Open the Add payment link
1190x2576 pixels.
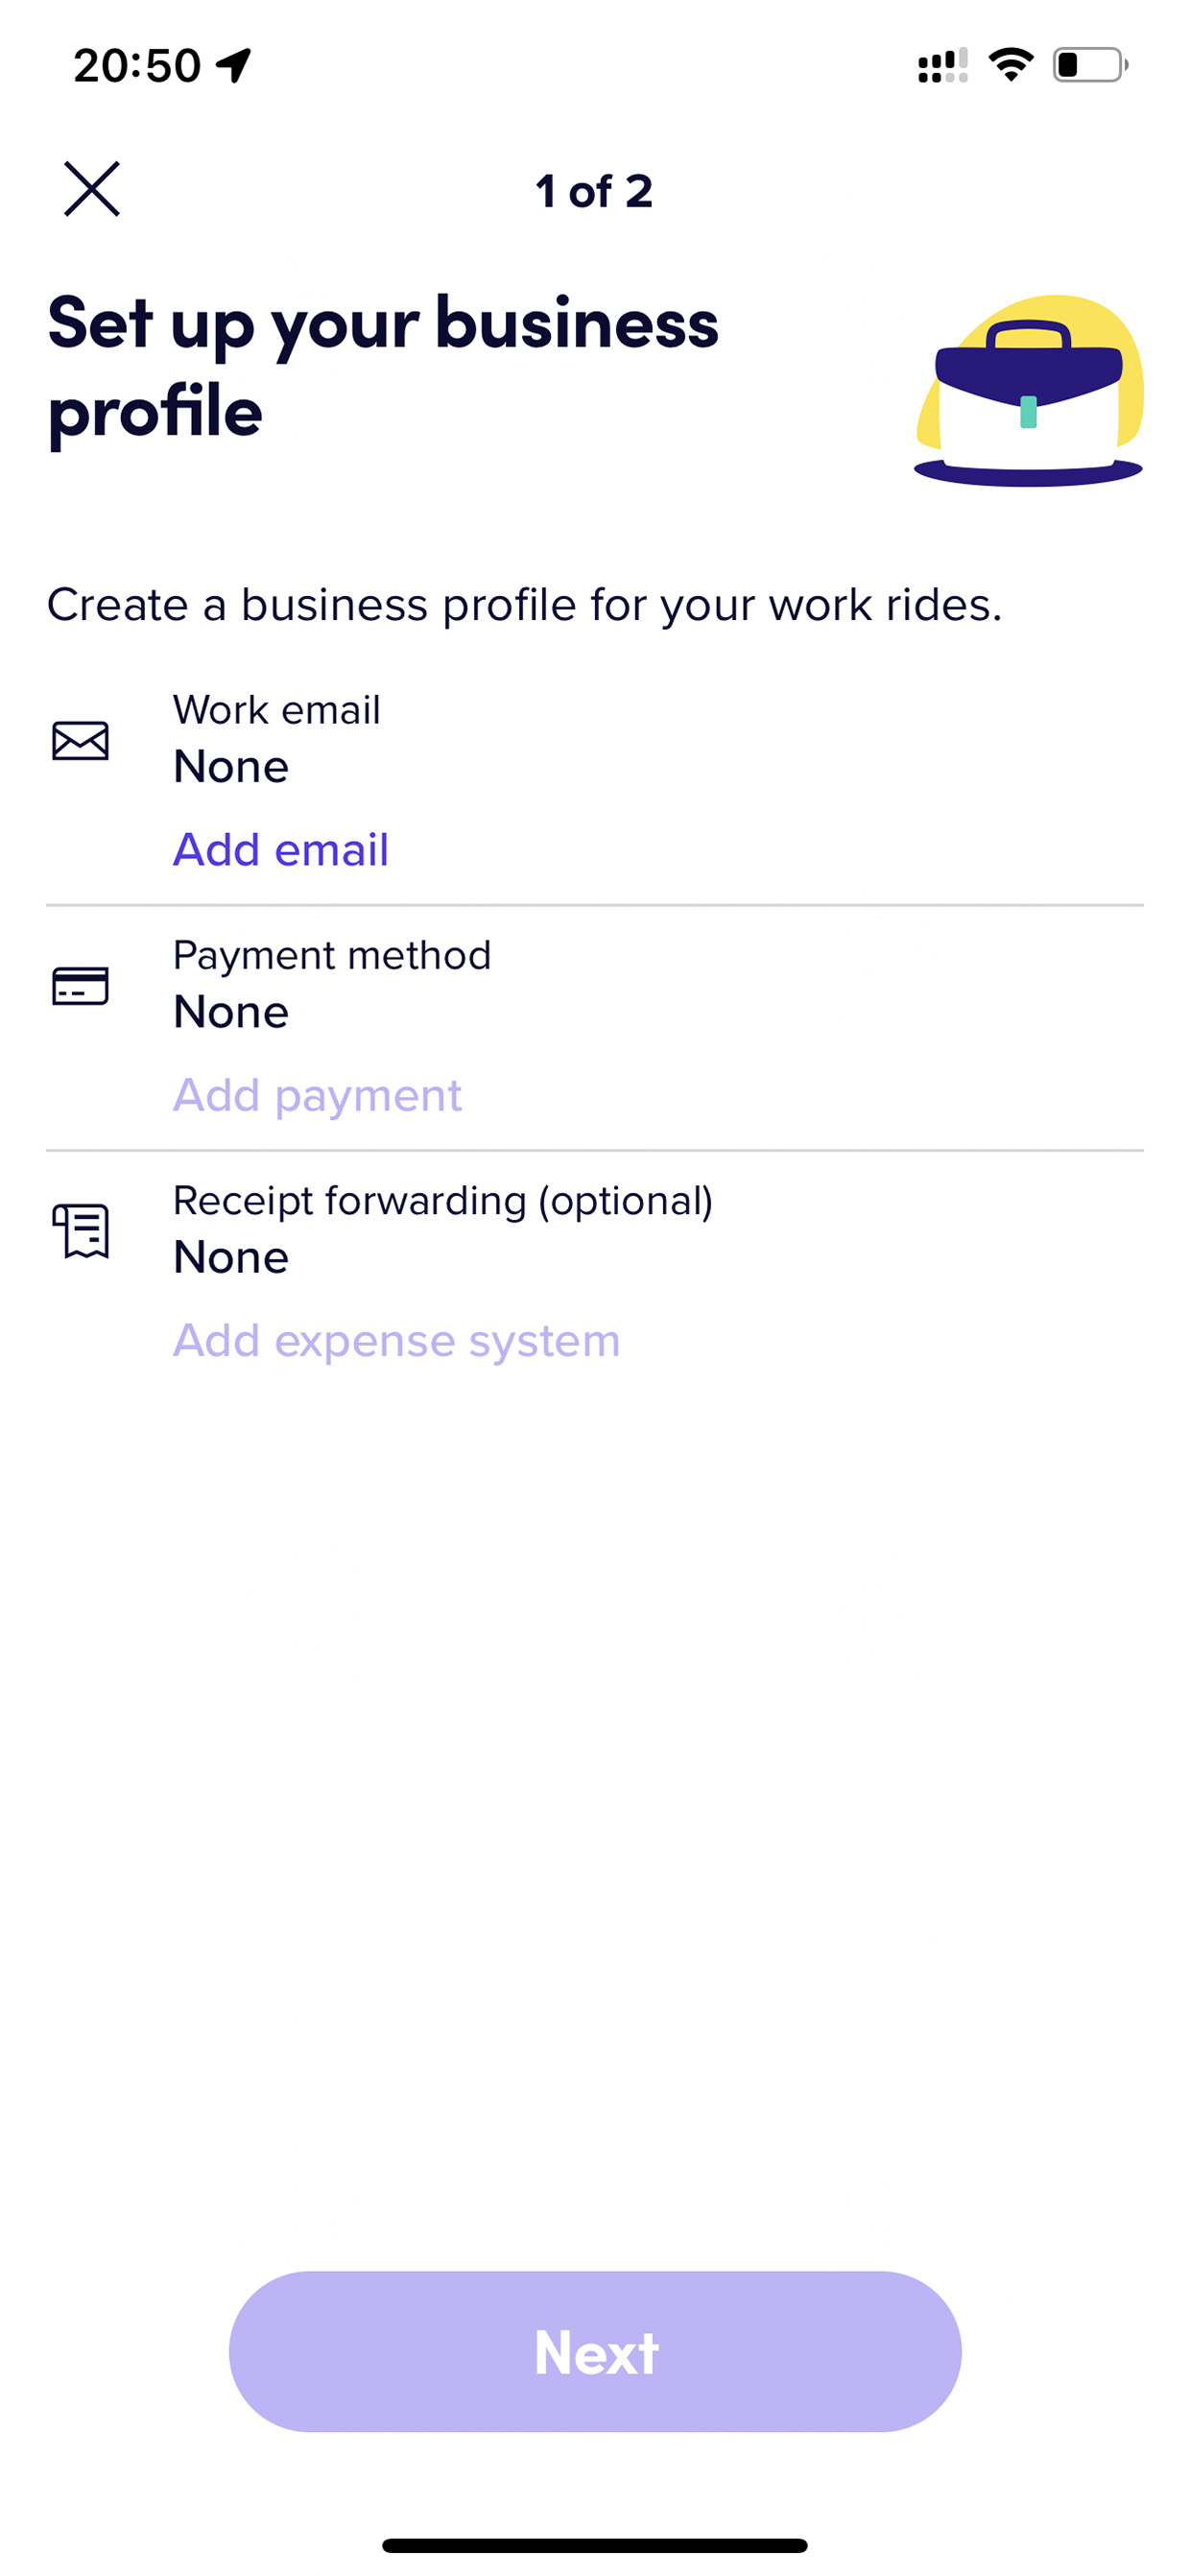[317, 1096]
